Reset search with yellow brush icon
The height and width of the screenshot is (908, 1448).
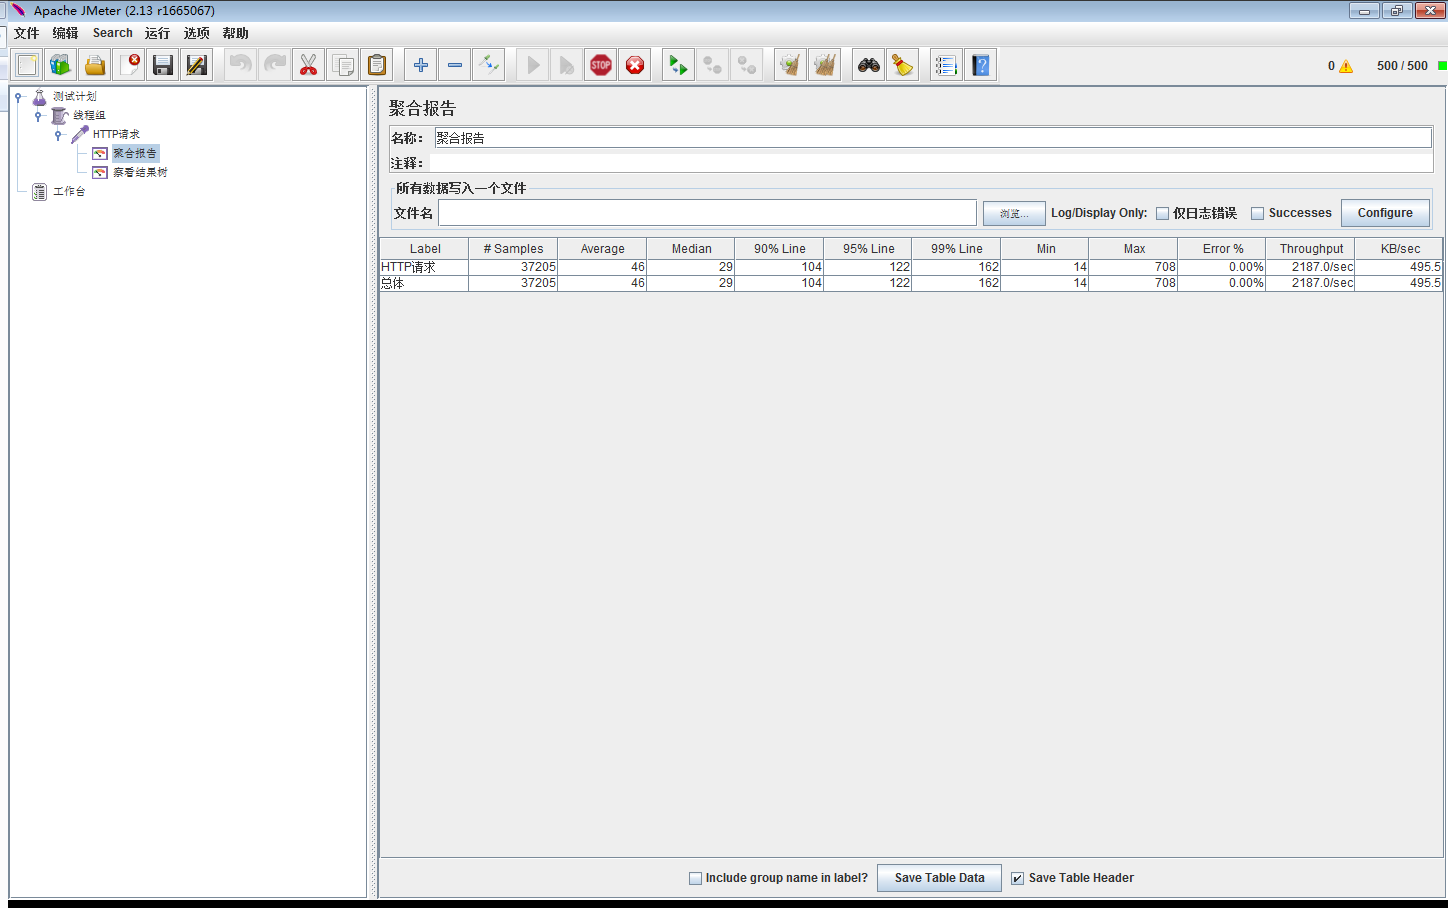[903, 65]
